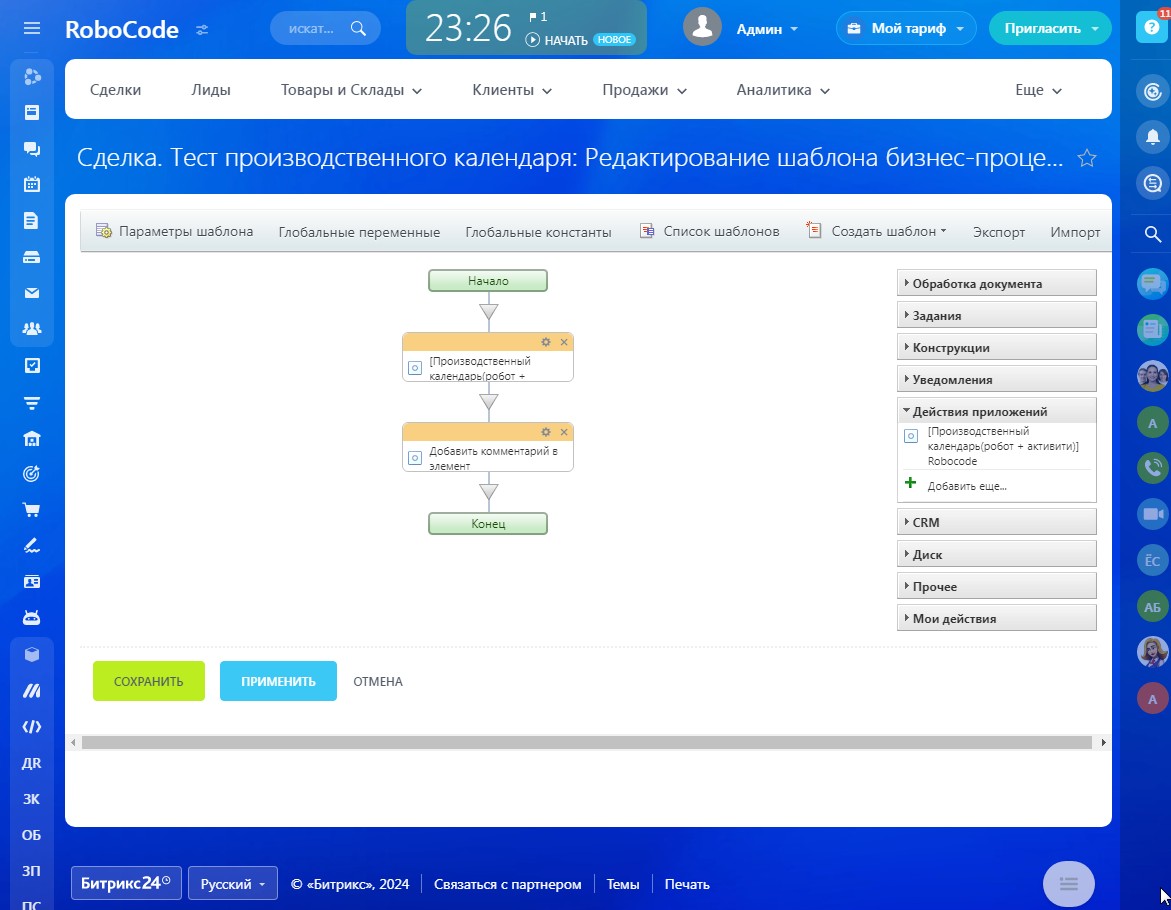
Task: Open the CRM funnel icon in left sidebar
Action: coord(31,403)
